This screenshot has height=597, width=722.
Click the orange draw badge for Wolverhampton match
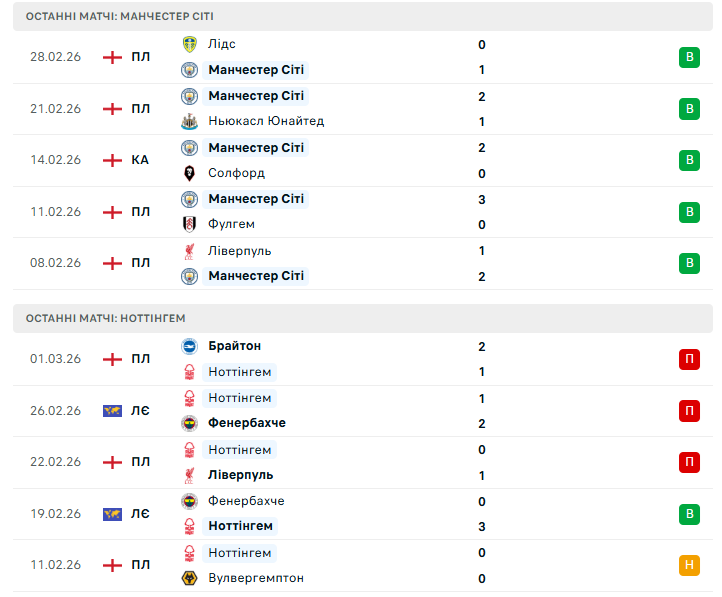(x=688, y=565)
